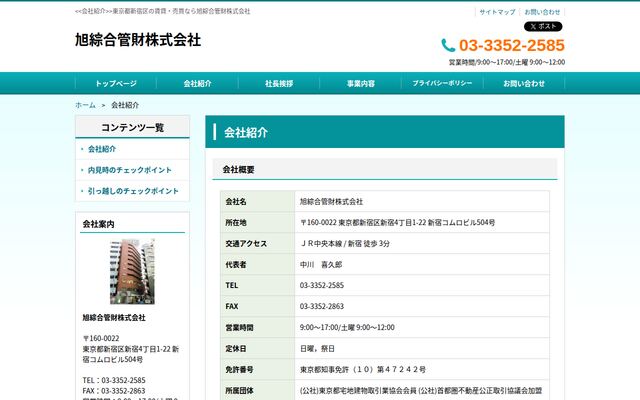Image resolution: width=640 pixels, height=400 pixels.
Task: Click the 会社名 label cell
Action: [258, 201]
